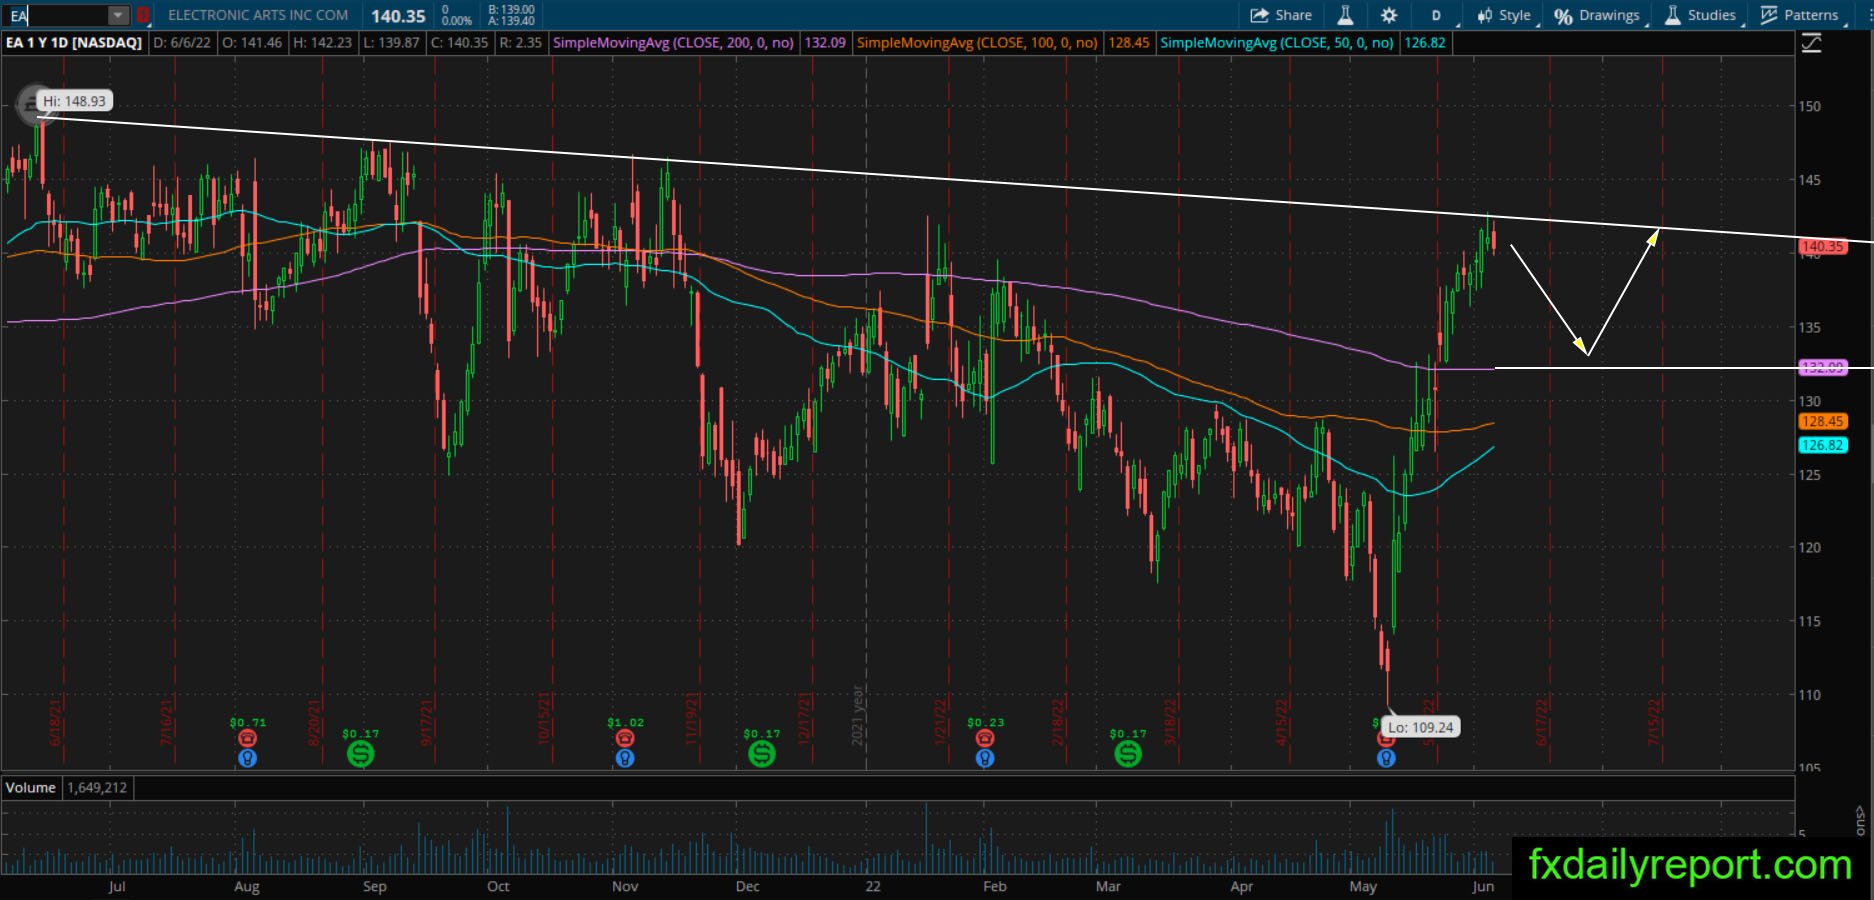Click the 1,649,212 volume value

tap(98, 788)
